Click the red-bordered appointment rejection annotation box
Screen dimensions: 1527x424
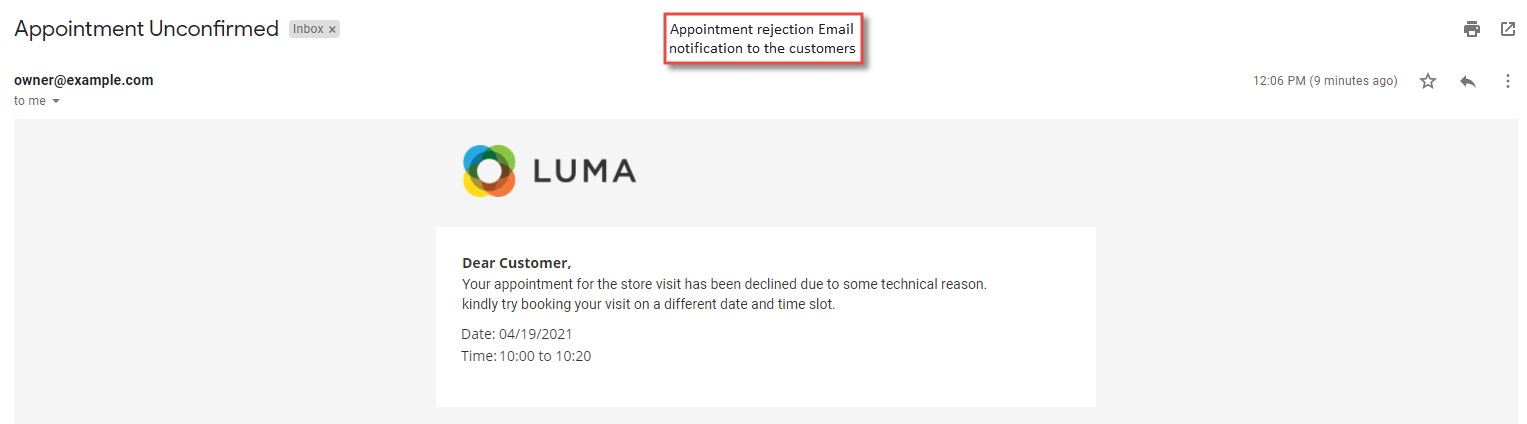pos(764,39)
